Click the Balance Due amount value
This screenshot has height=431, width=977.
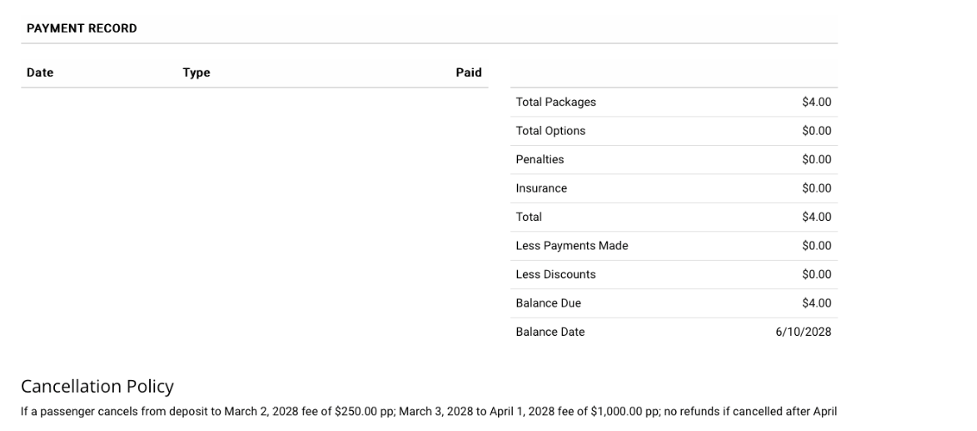pyautogui.click(x=816, y=304)
